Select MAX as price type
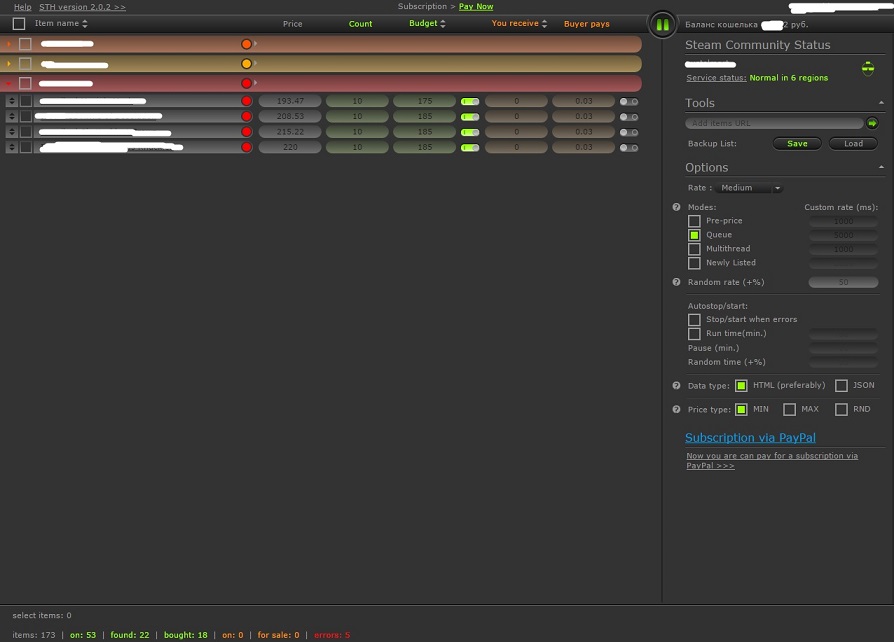The width and height of the screenshot is (894, 642). coord(789,409)
